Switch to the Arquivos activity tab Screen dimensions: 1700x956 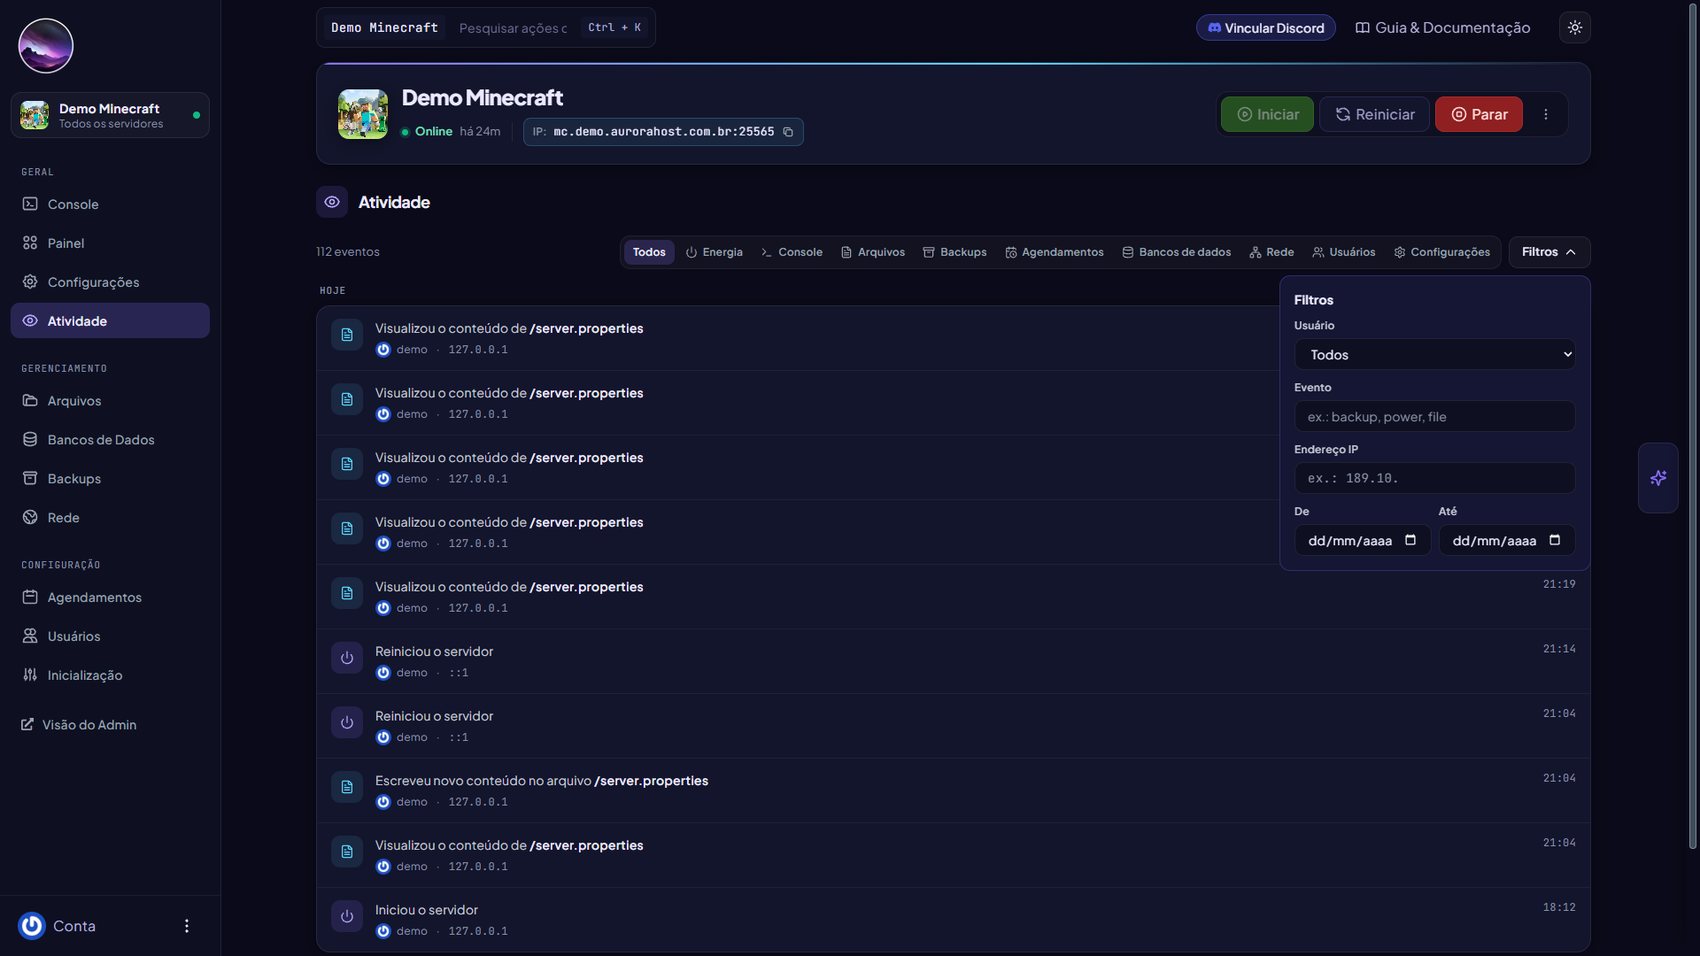(x=873, y=252)
